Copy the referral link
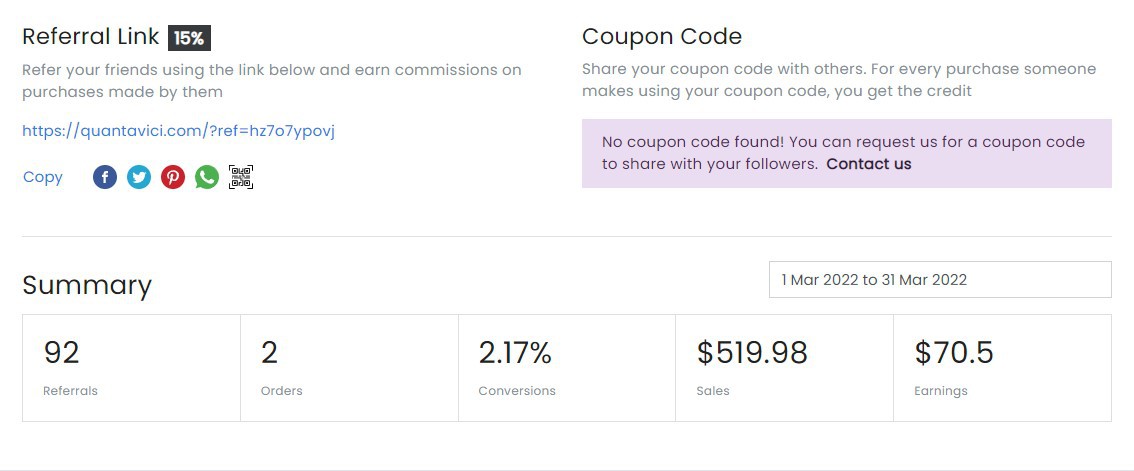This screenshot has width=1134, height=471. coord(43,177)
